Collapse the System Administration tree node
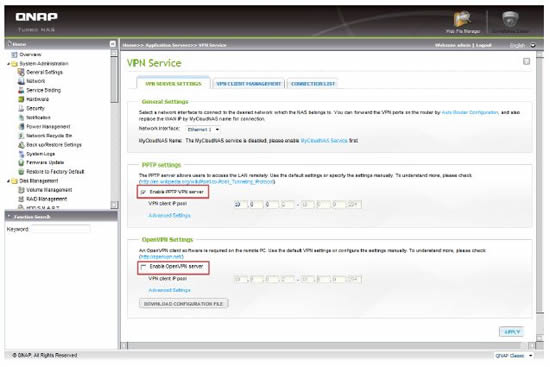The image size is (550, 367). (8, 64)
